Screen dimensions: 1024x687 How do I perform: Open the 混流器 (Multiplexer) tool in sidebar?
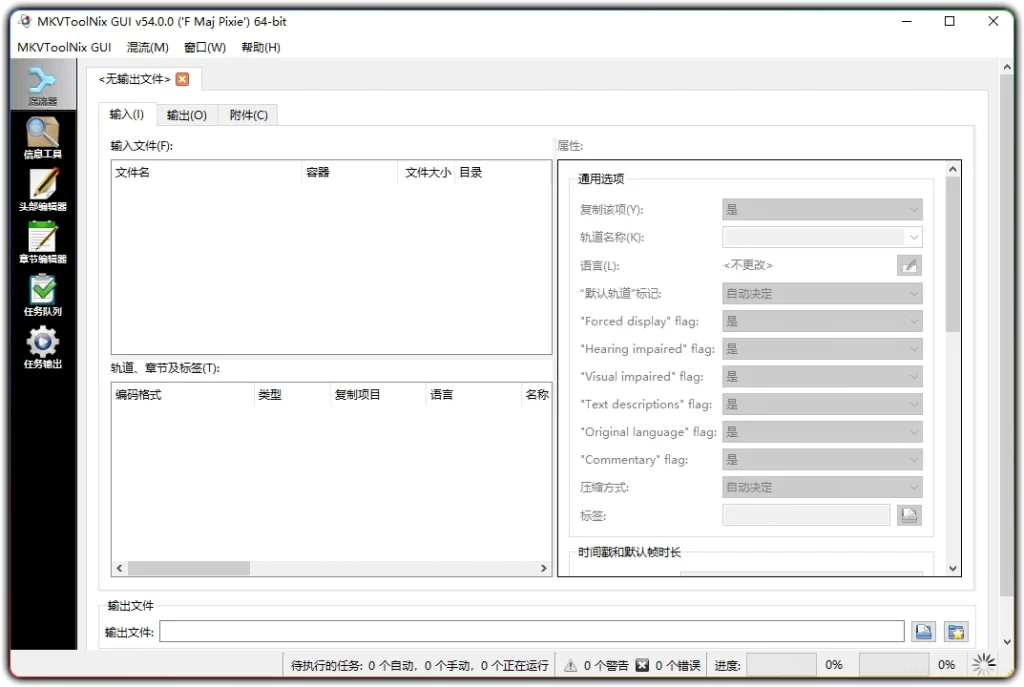click(42, 83)
